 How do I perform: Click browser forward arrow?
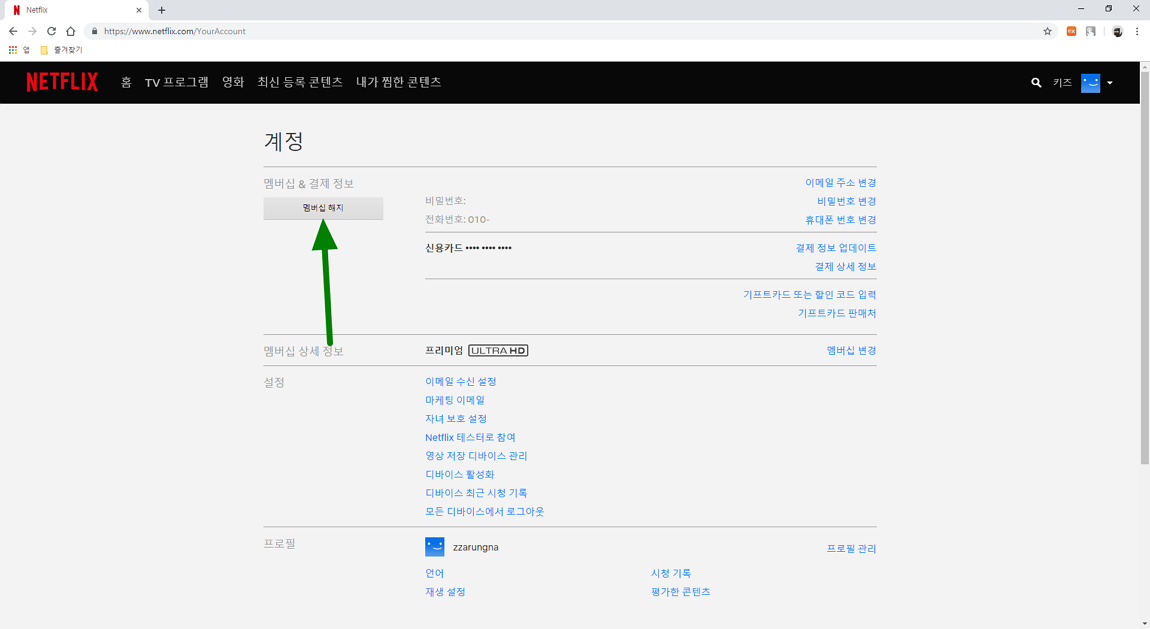tap(32, 31)
